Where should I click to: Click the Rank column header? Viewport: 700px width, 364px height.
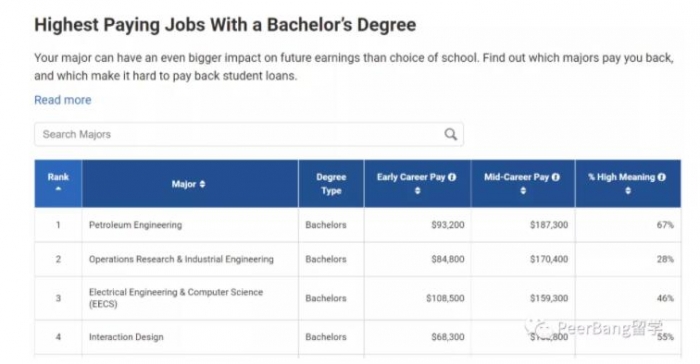58,184
